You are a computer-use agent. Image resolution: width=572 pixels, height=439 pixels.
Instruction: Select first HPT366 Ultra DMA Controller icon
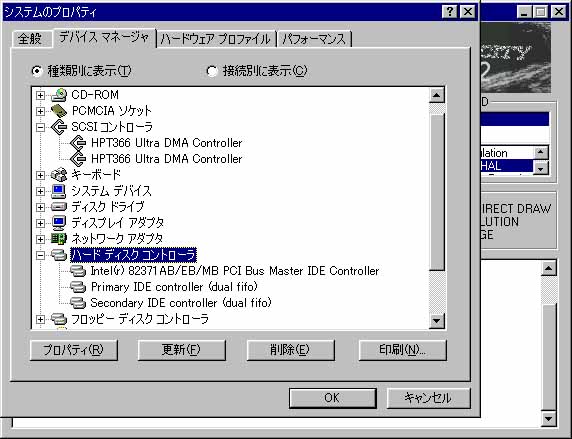(78, 143)
